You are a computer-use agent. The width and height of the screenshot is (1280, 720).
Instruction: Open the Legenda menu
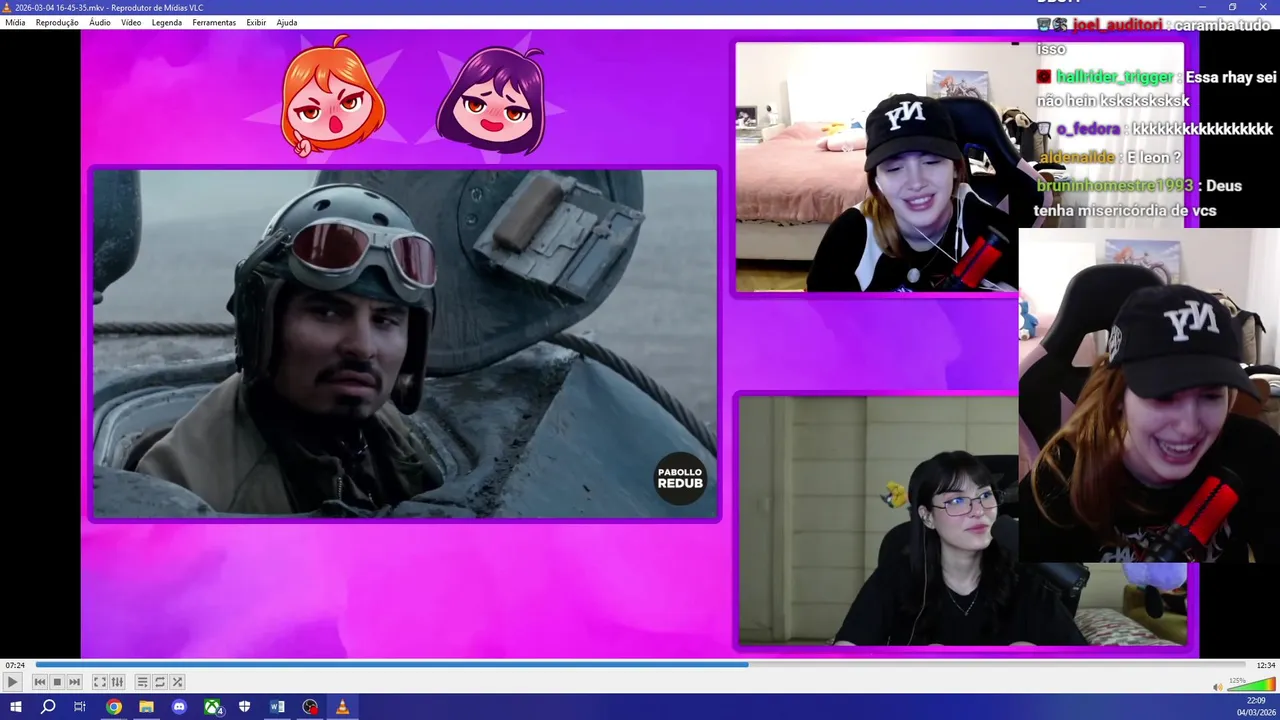pyautogui.click(x=167, y=22)
